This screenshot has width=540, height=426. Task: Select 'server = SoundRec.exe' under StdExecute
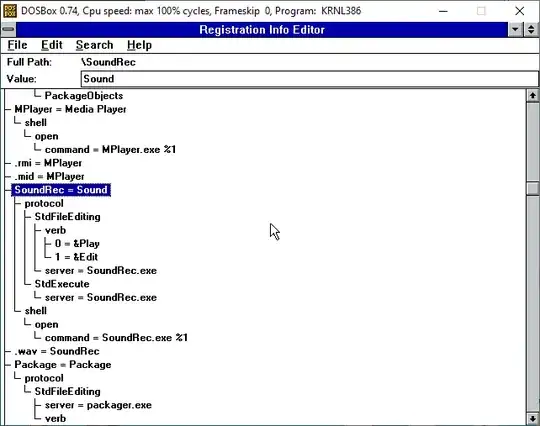click(101, 298)
